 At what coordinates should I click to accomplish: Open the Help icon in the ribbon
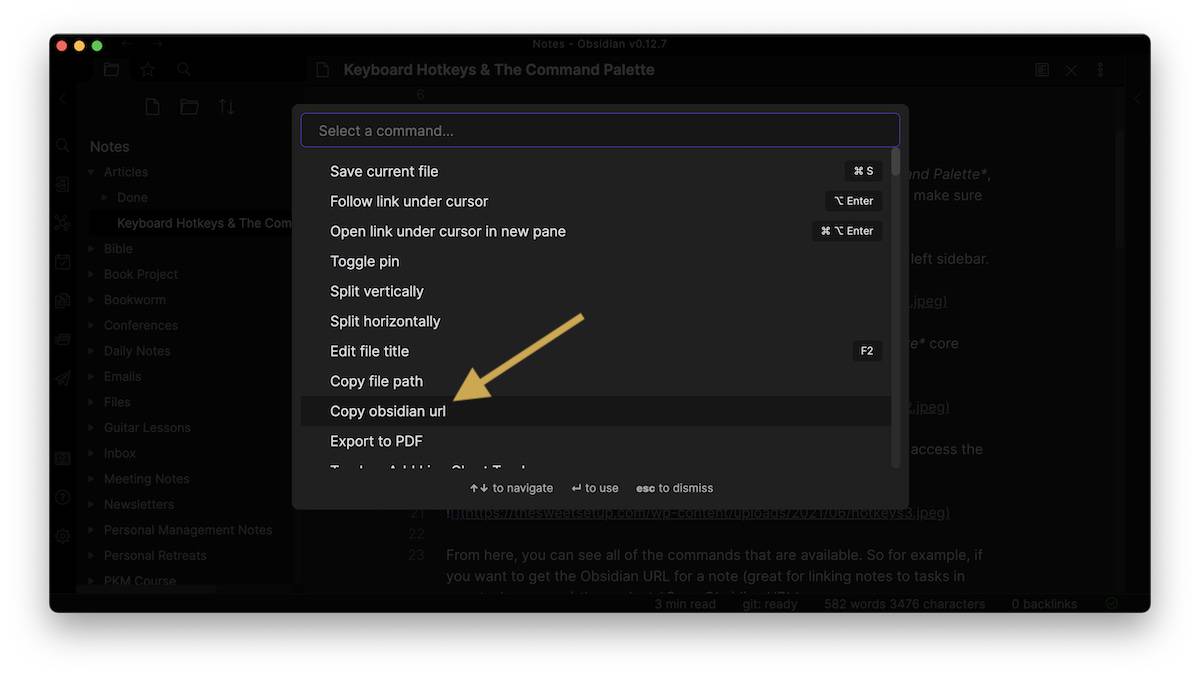pyautogui.click(x=63, y=497)
